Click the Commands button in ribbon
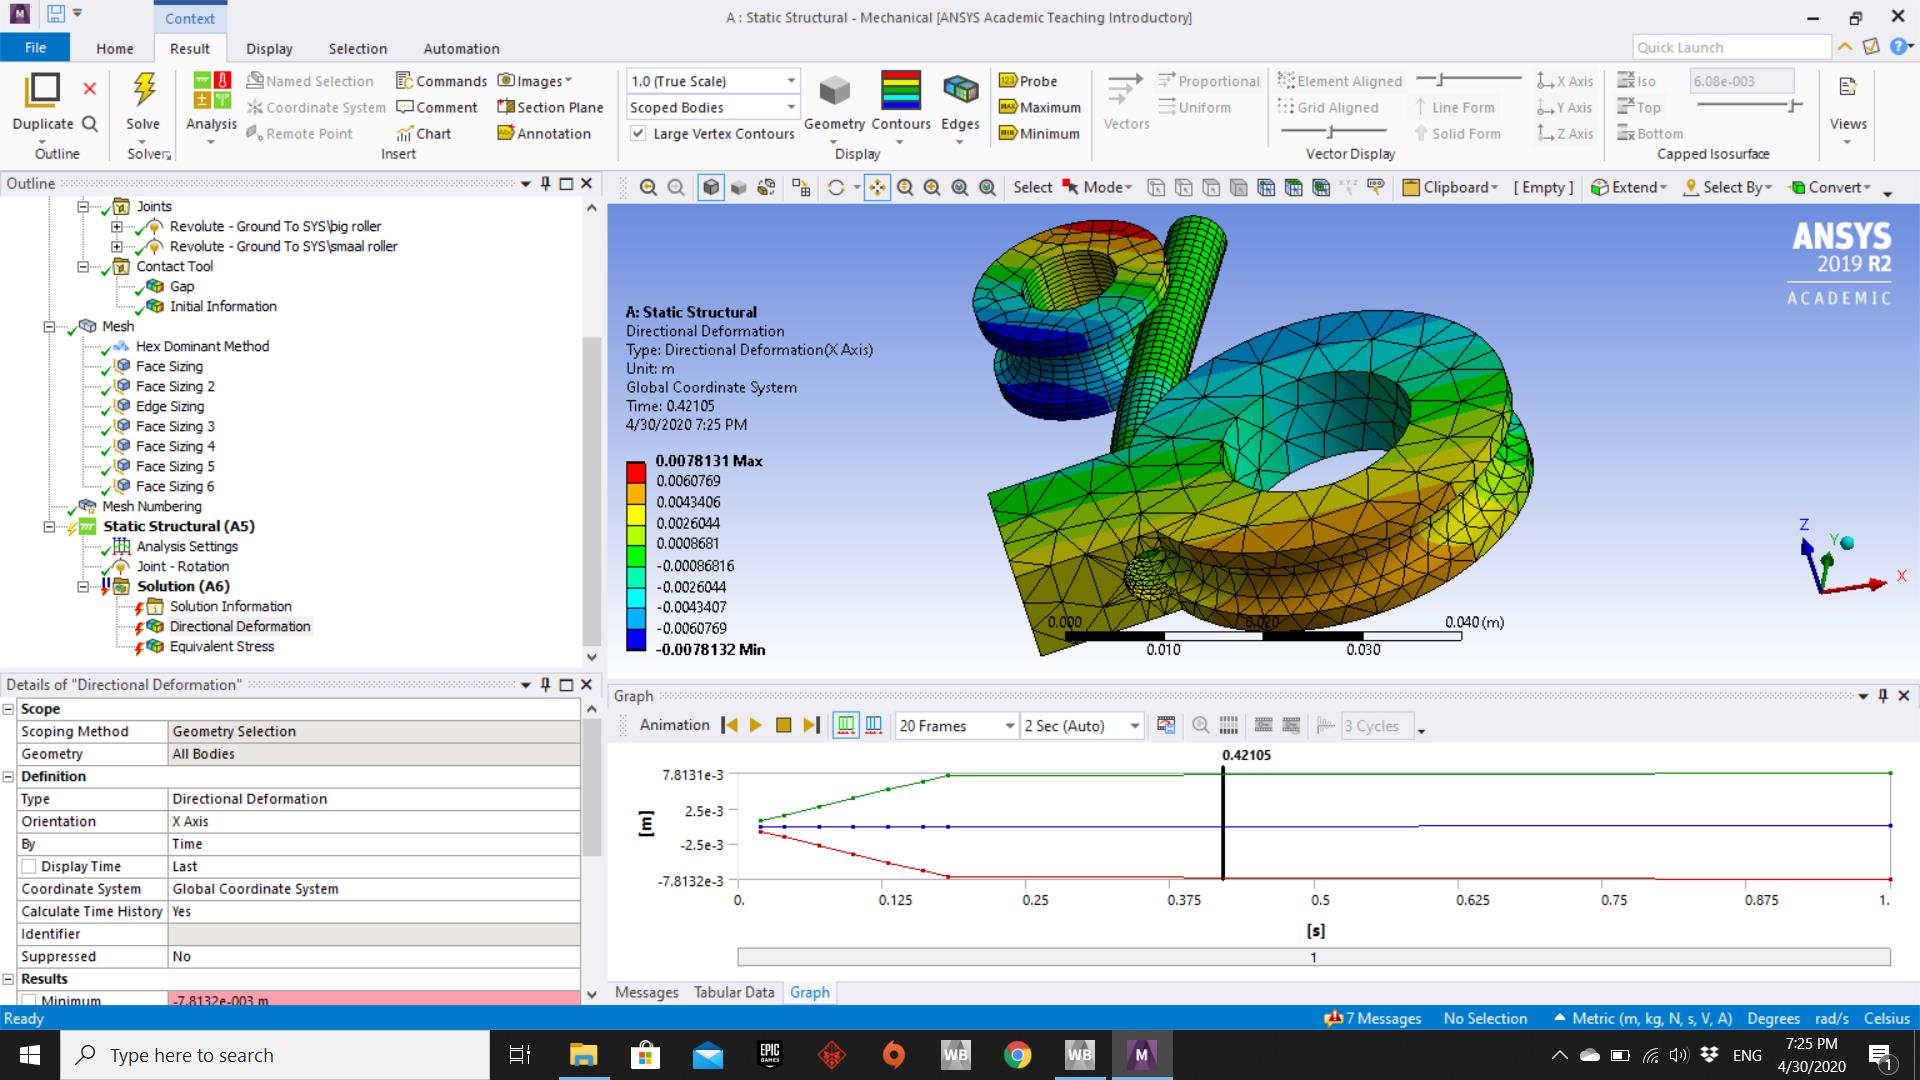This screenshot has width=1920, height=1080. click(441, 81)
